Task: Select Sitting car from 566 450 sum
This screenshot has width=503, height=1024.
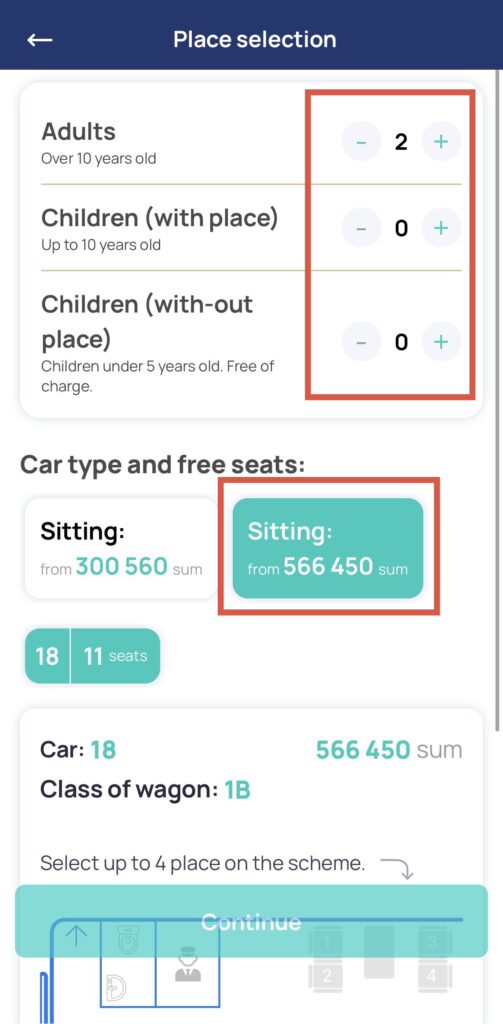Action: point(328,549)
